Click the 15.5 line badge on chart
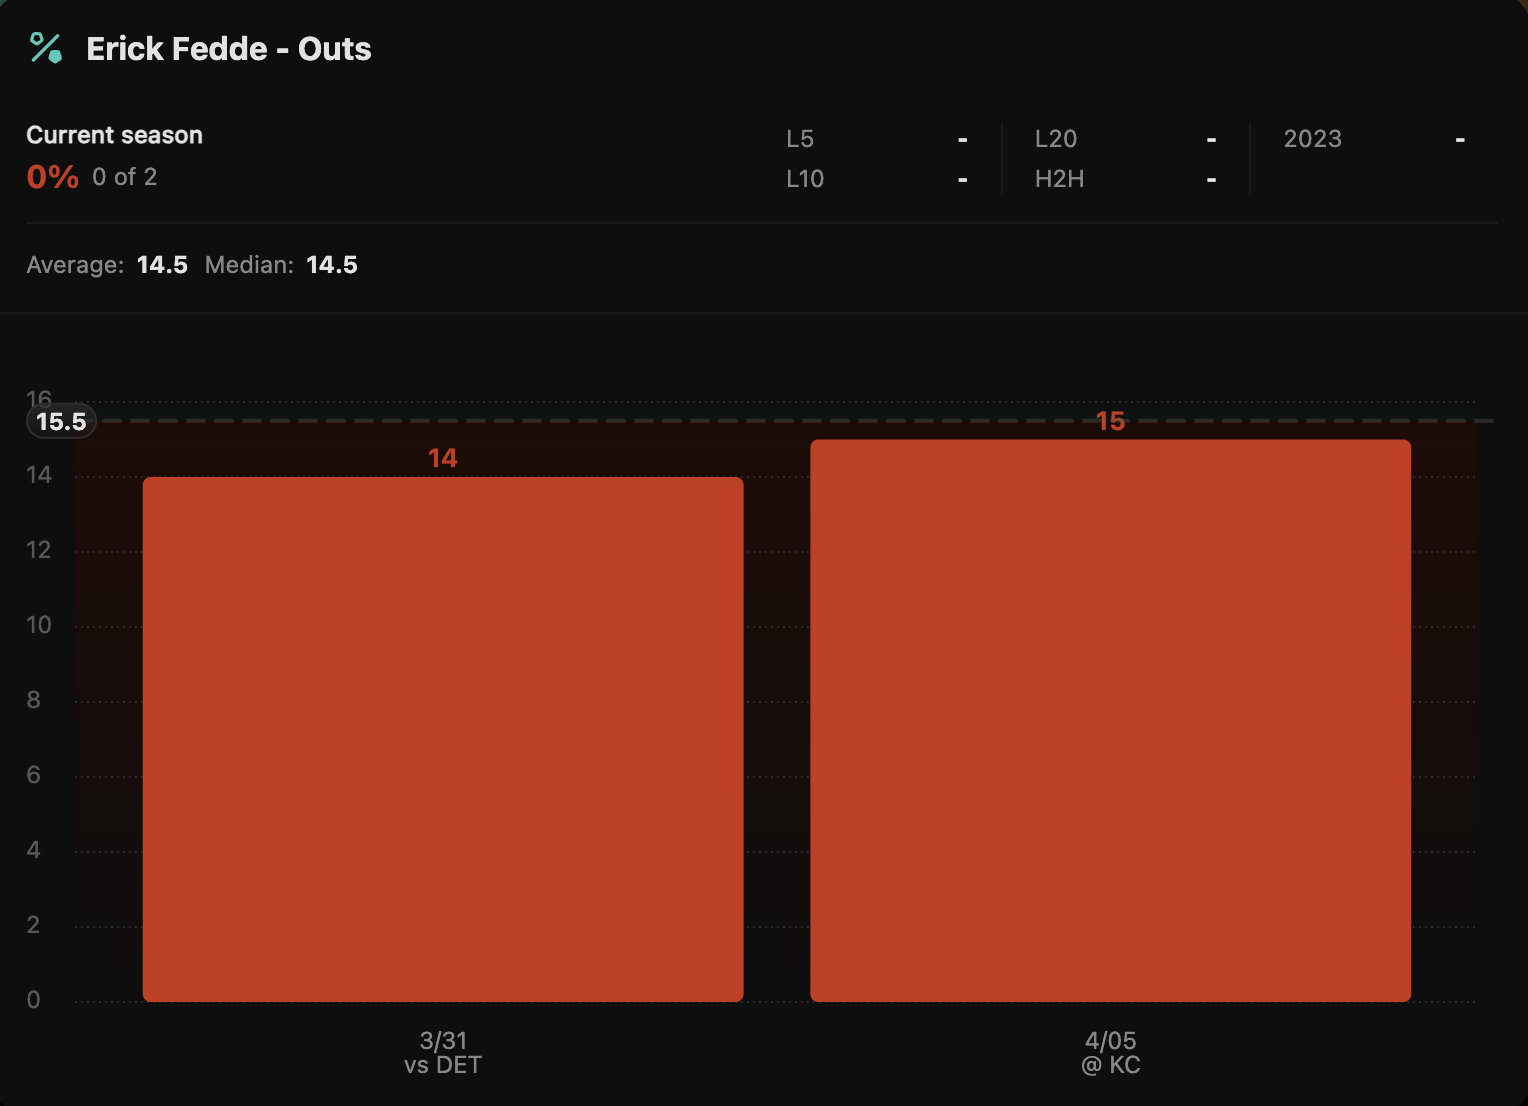This screenshot has width=1528, height=1106. [x=61, y=422]
